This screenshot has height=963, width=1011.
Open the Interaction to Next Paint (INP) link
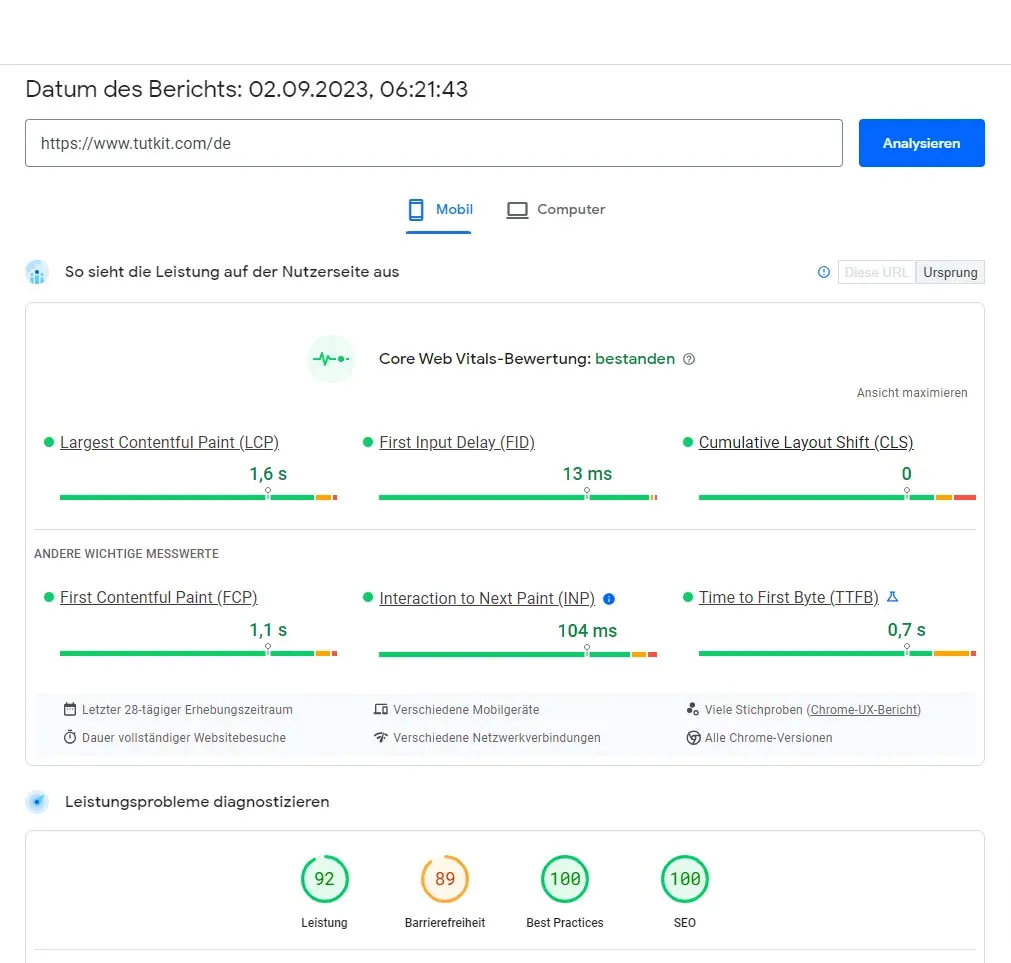coord(487,598)
